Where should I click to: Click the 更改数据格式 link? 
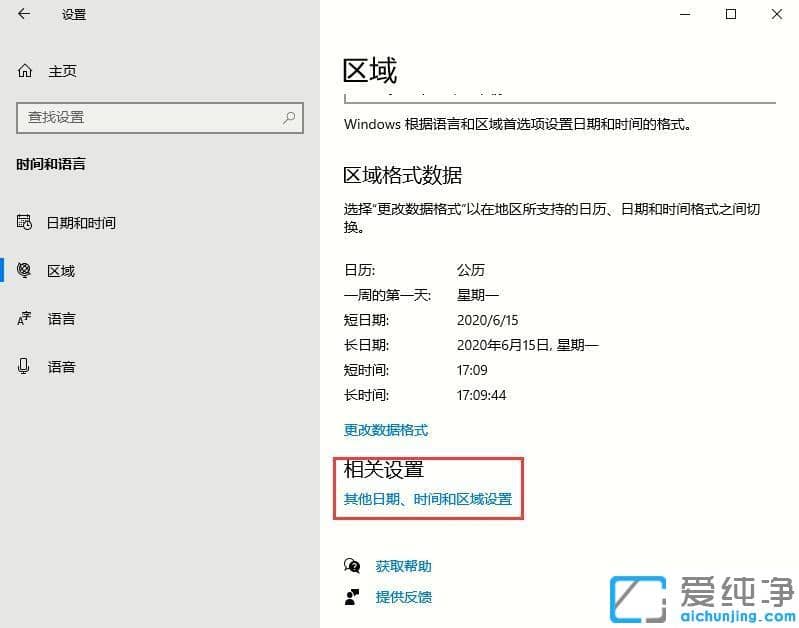tap(386, 430)
